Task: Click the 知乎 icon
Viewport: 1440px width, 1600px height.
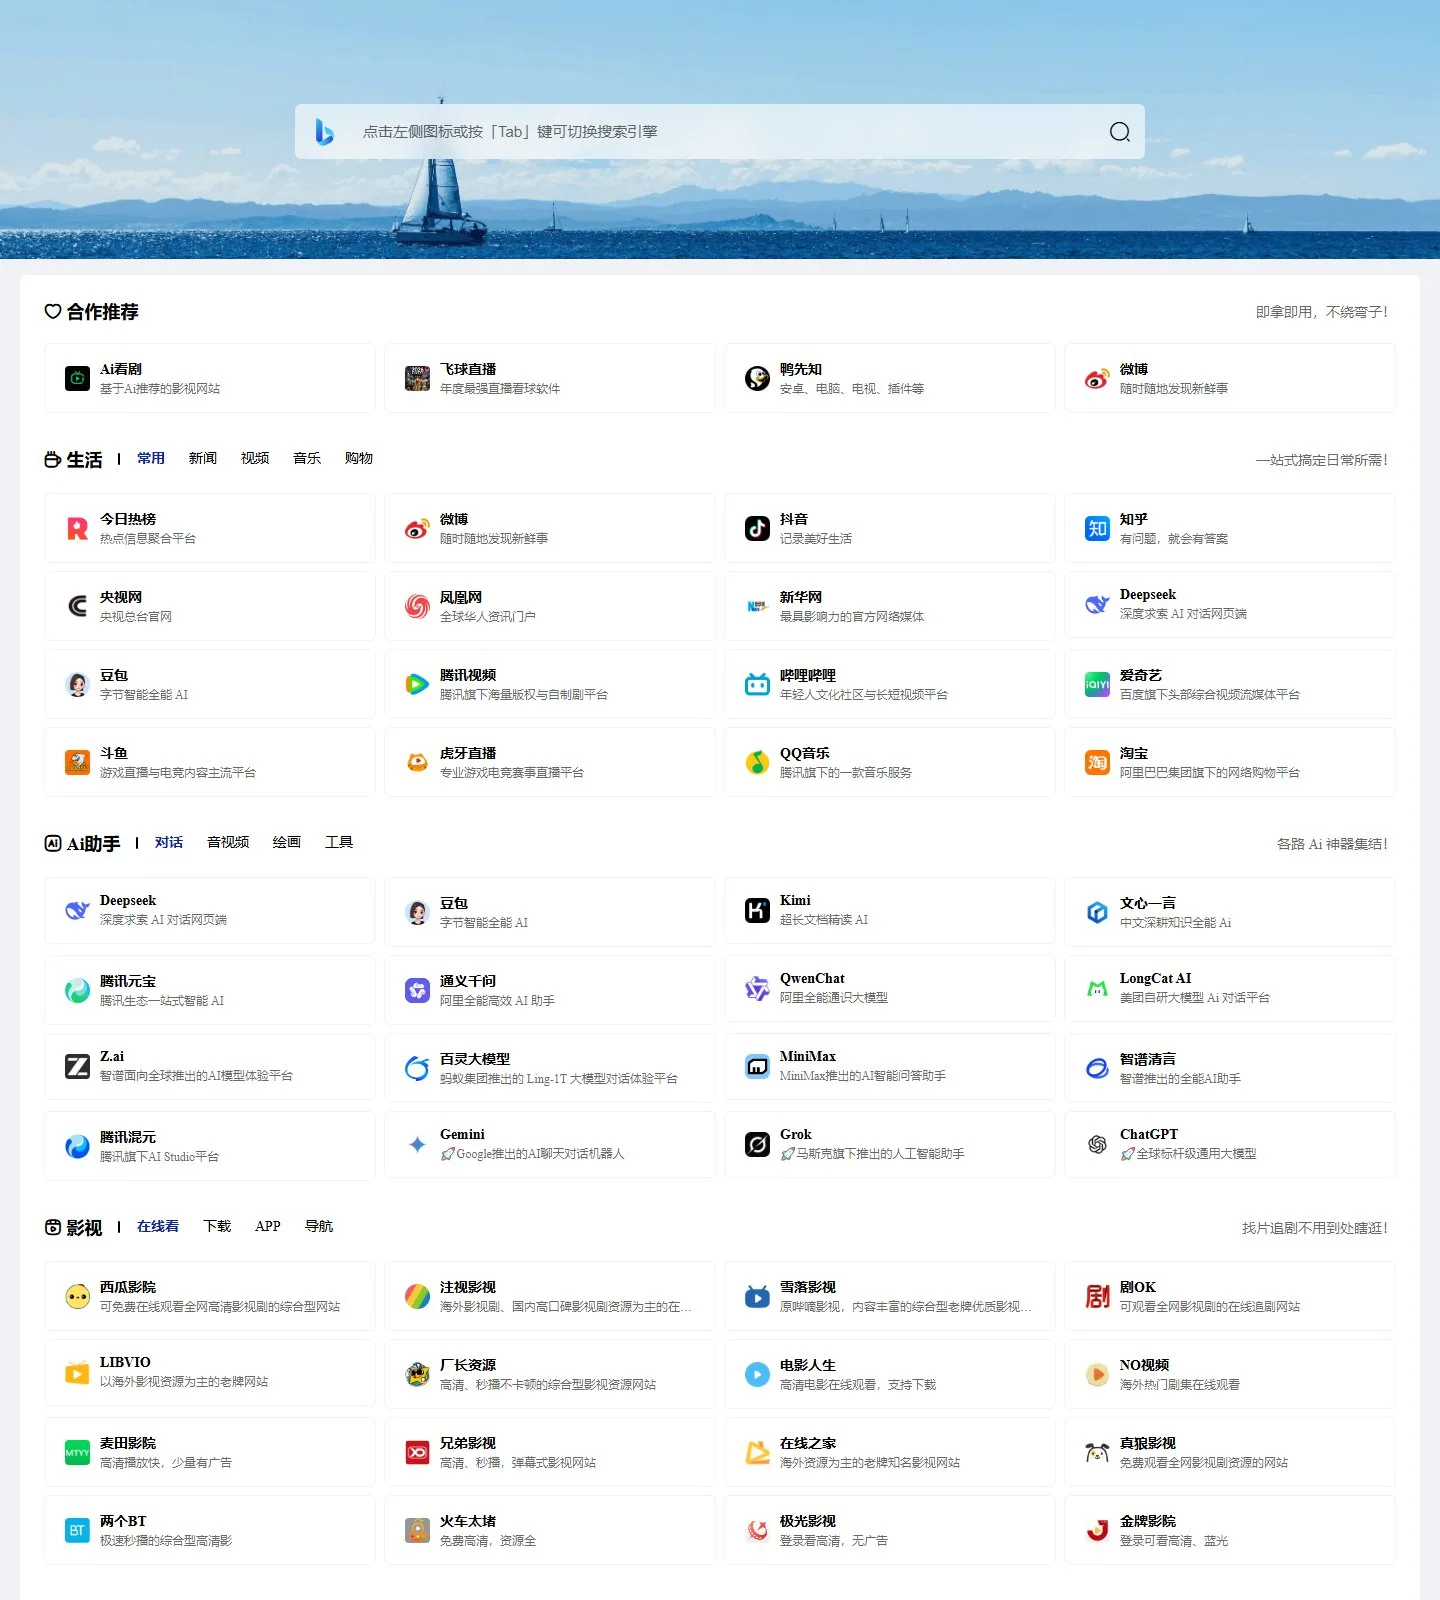Action: click(x=1097, y=528)
